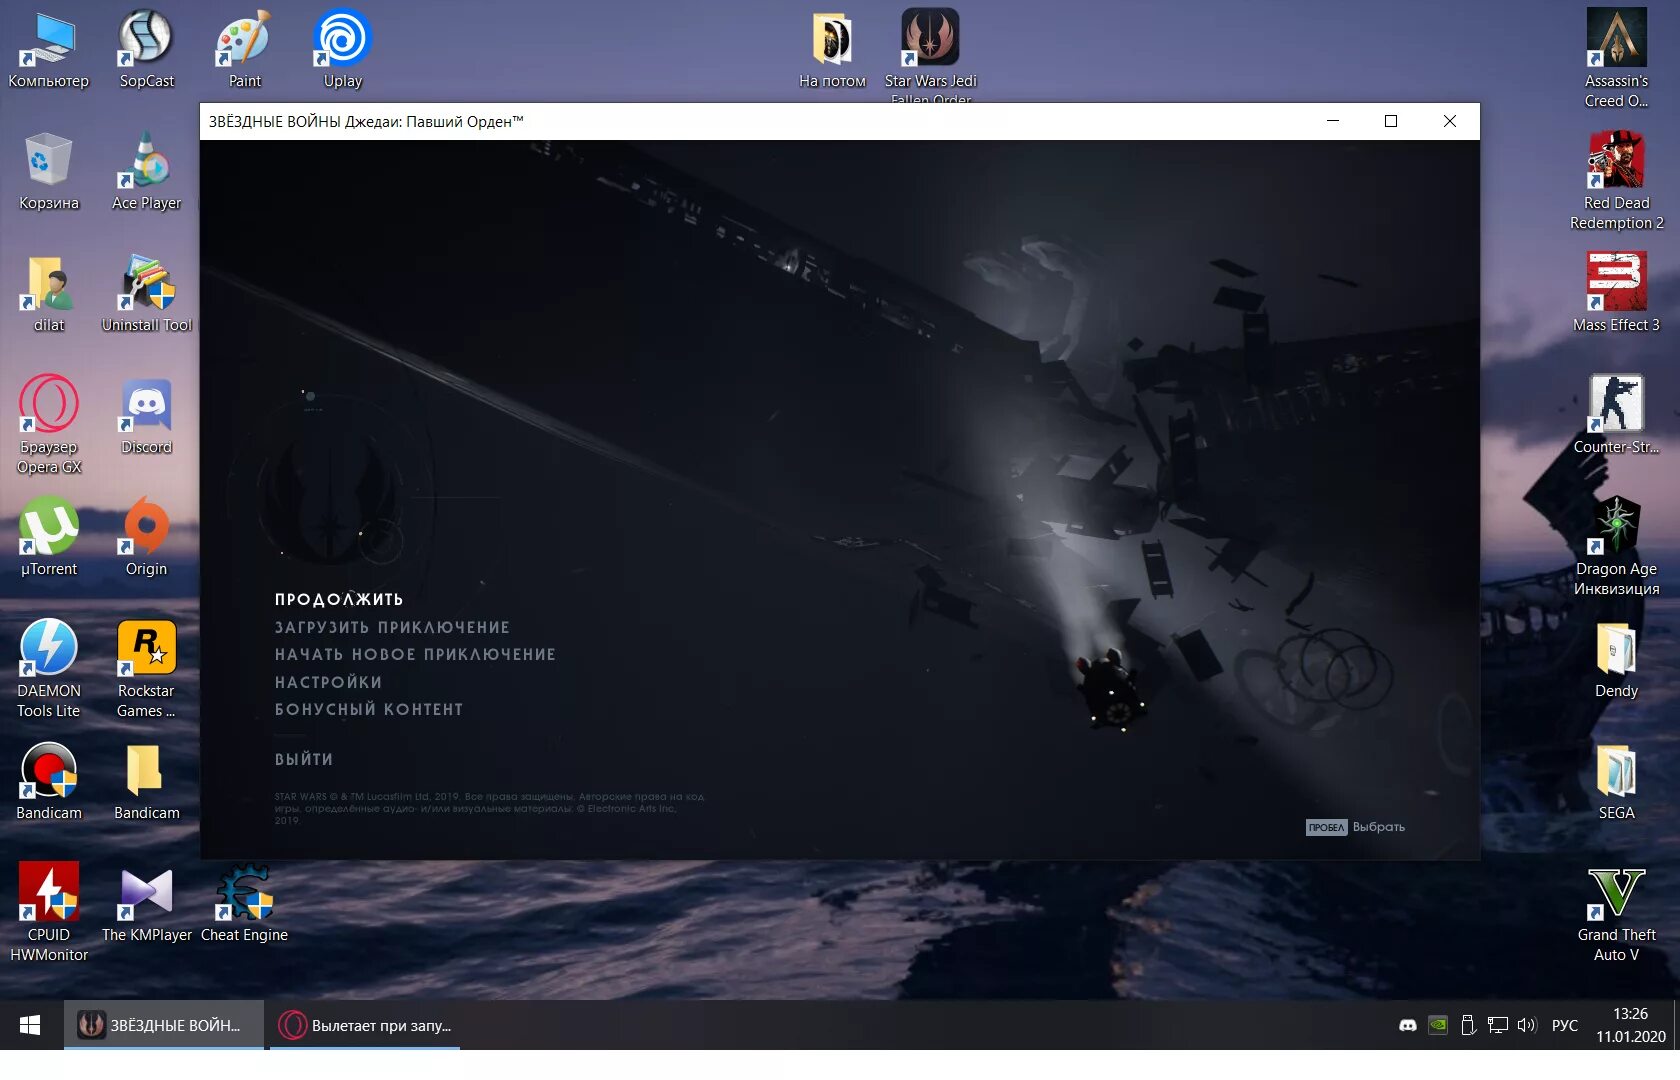Select Rockstar Games launcher shortcut
The height and width of the screenshot is (1080, 1680).
[x=146, y=668]
